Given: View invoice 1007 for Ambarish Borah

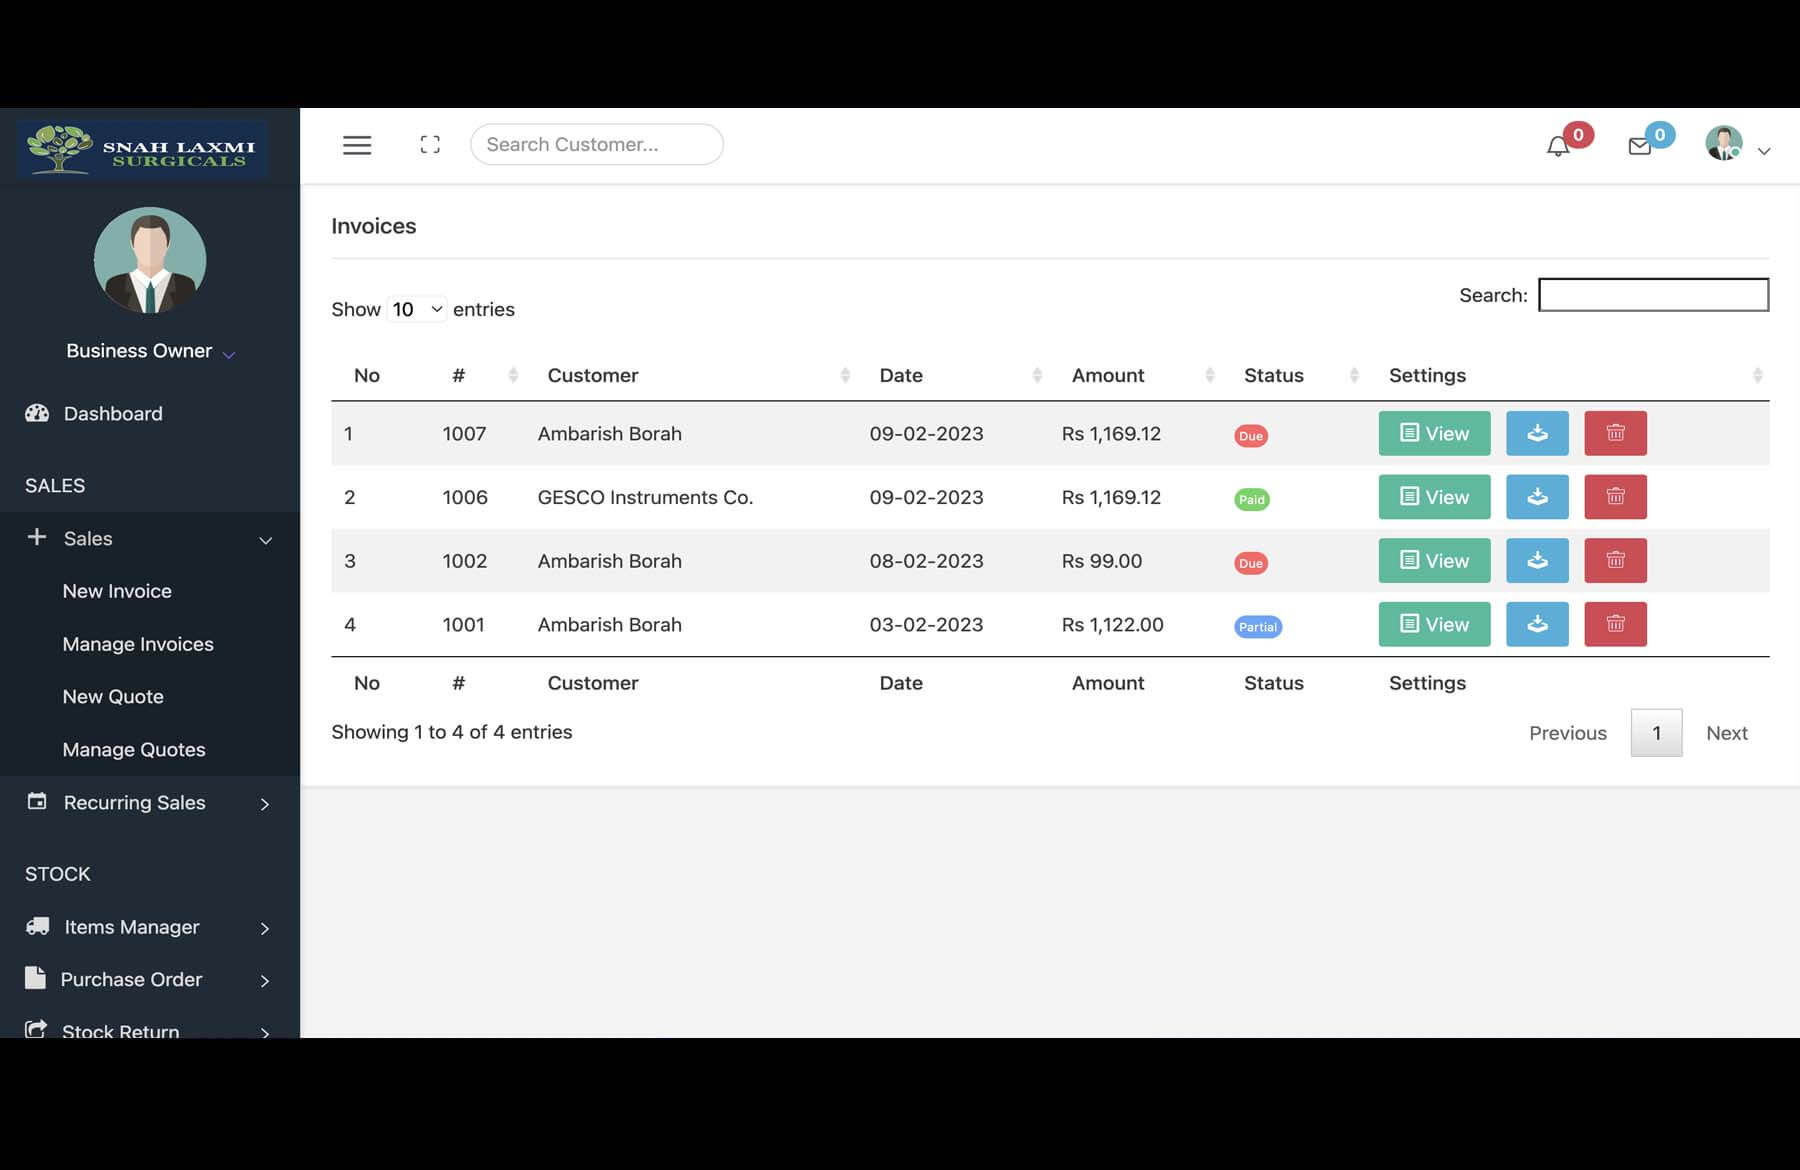Looking at the screenshot, I should [1434, 433].
